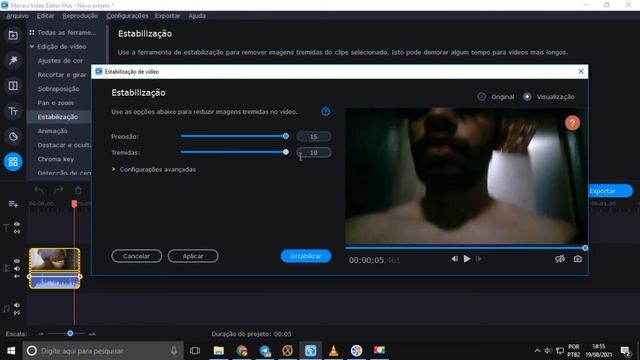Screen dimensions: 640x360
Task: Open the file import panel icon
Action: [x=13, y=36]
